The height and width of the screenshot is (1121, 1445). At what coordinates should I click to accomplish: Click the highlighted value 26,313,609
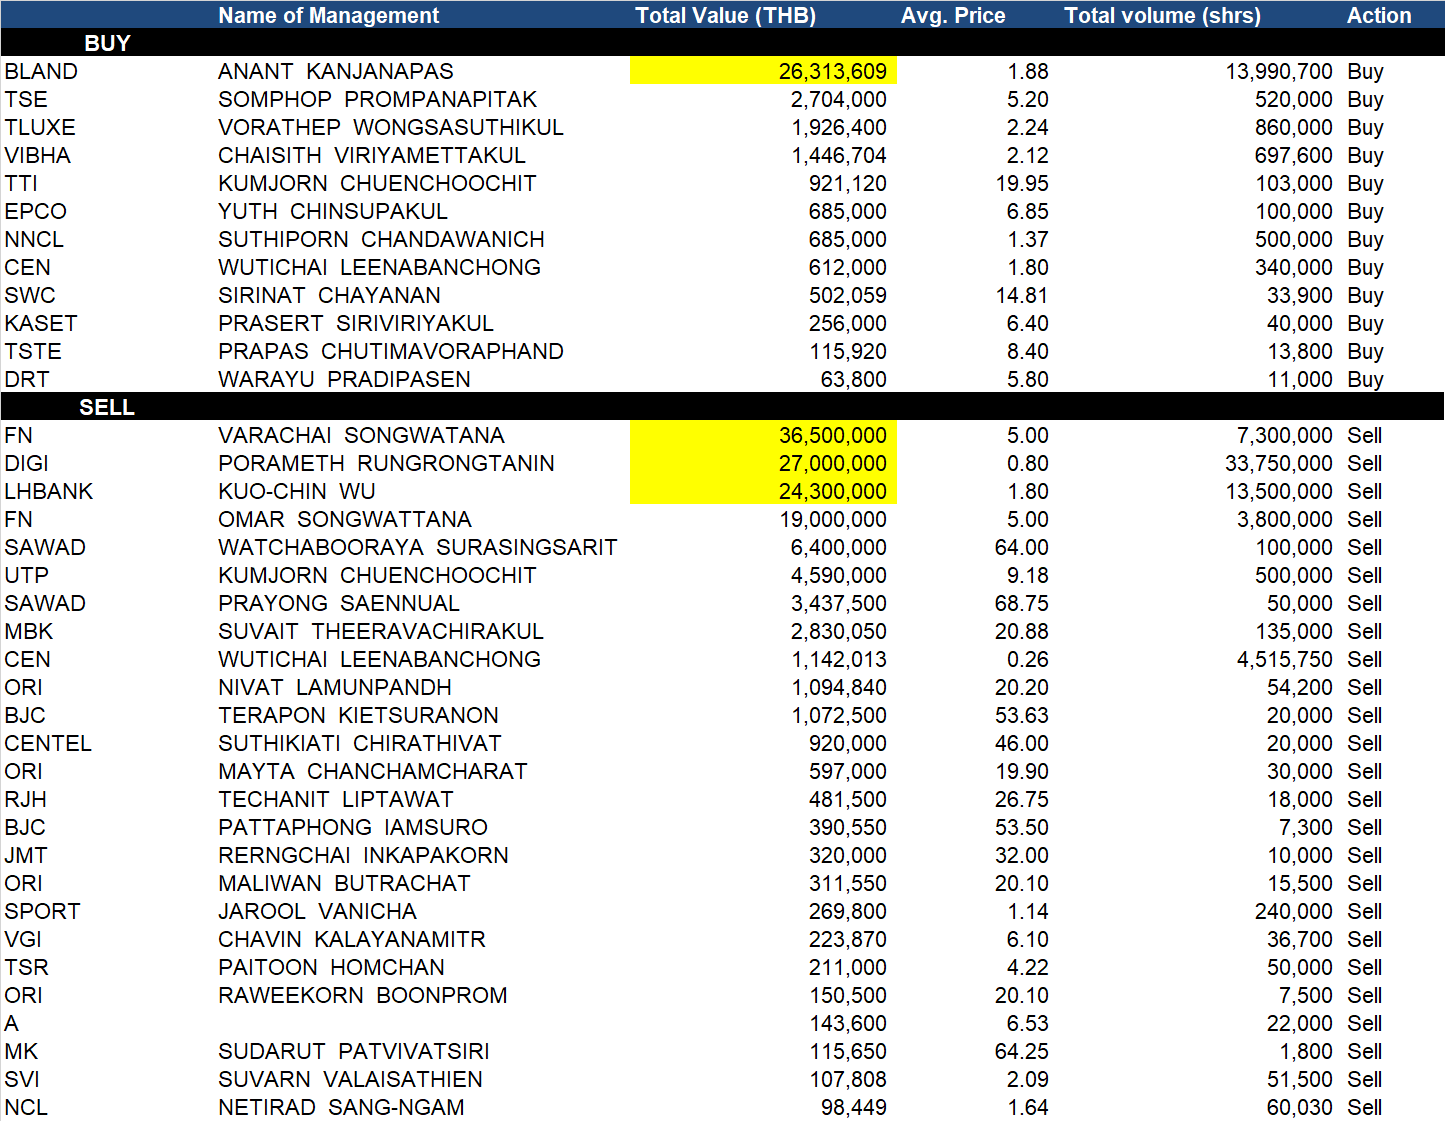pyautogui.click(x=764, y=71)
